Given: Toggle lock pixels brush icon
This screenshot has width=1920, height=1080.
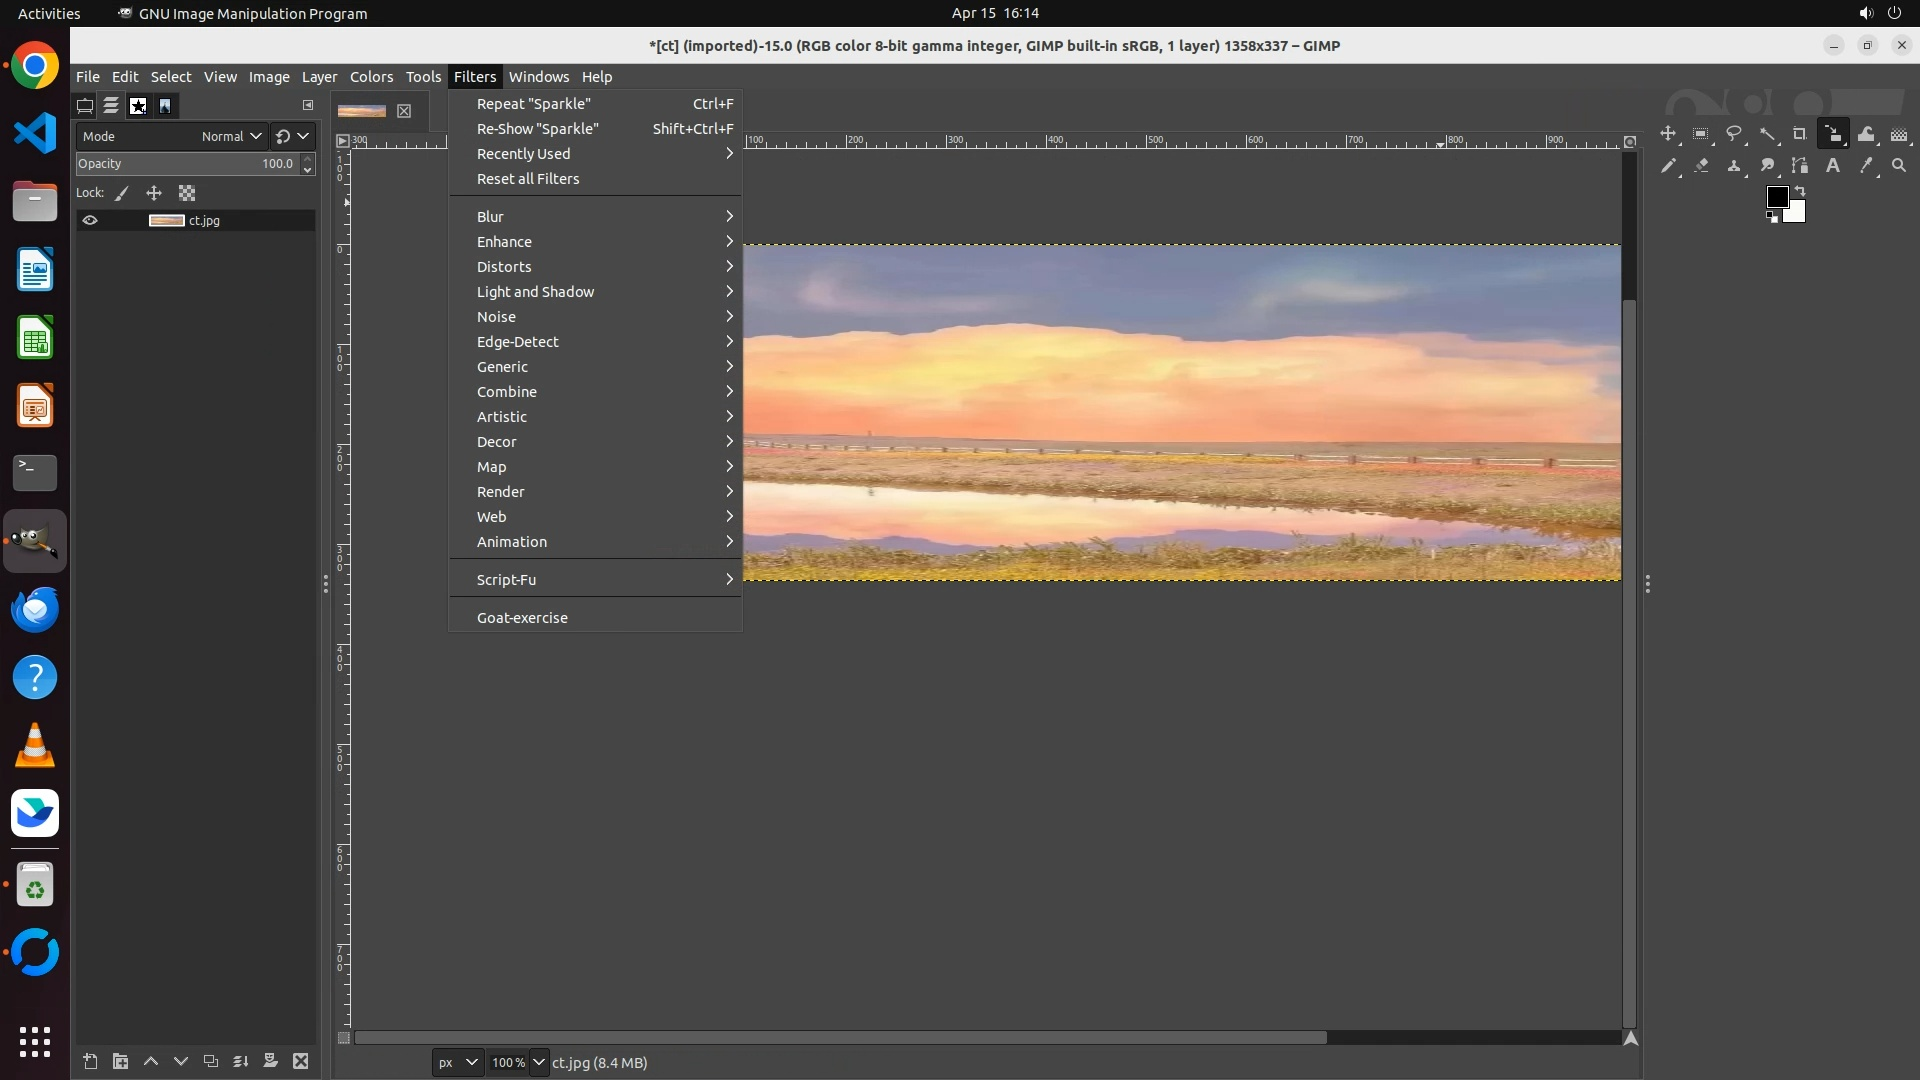Looking at the screenshot, I should (x=122, y=194).
